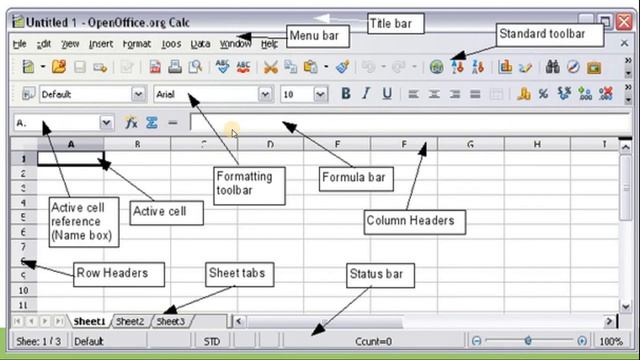Toggle Align Right
The height and width of the screenshot is (360, 640).
[455, 94]
